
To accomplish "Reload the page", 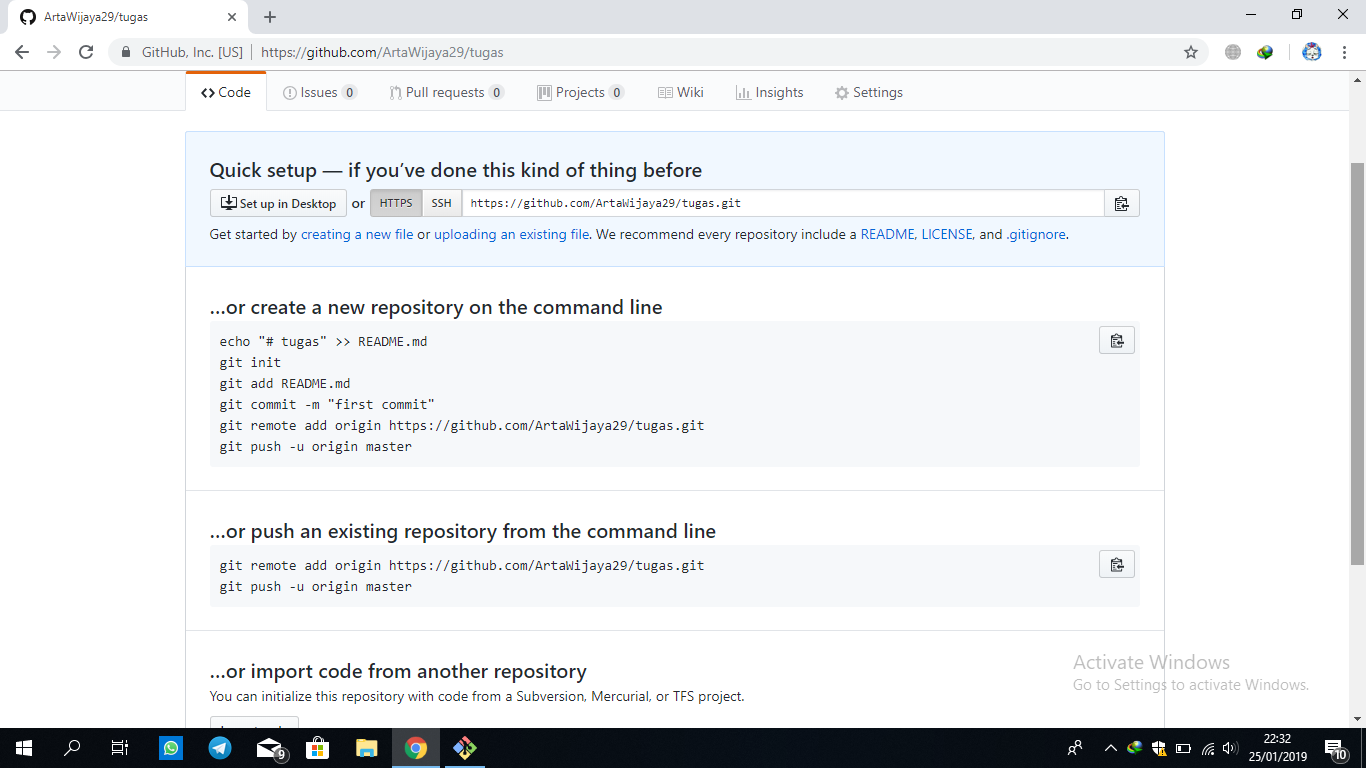I will [x=86, y=52].
